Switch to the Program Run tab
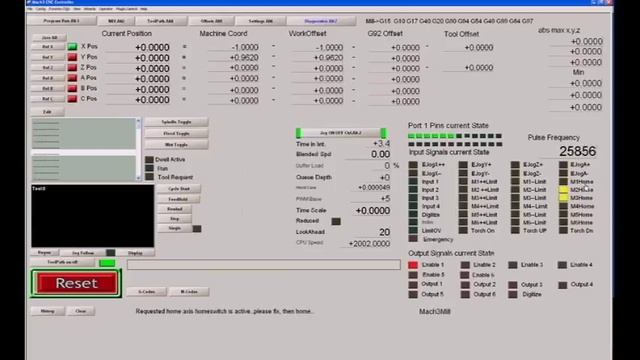640x360 pixels. (x=62, y=20)
